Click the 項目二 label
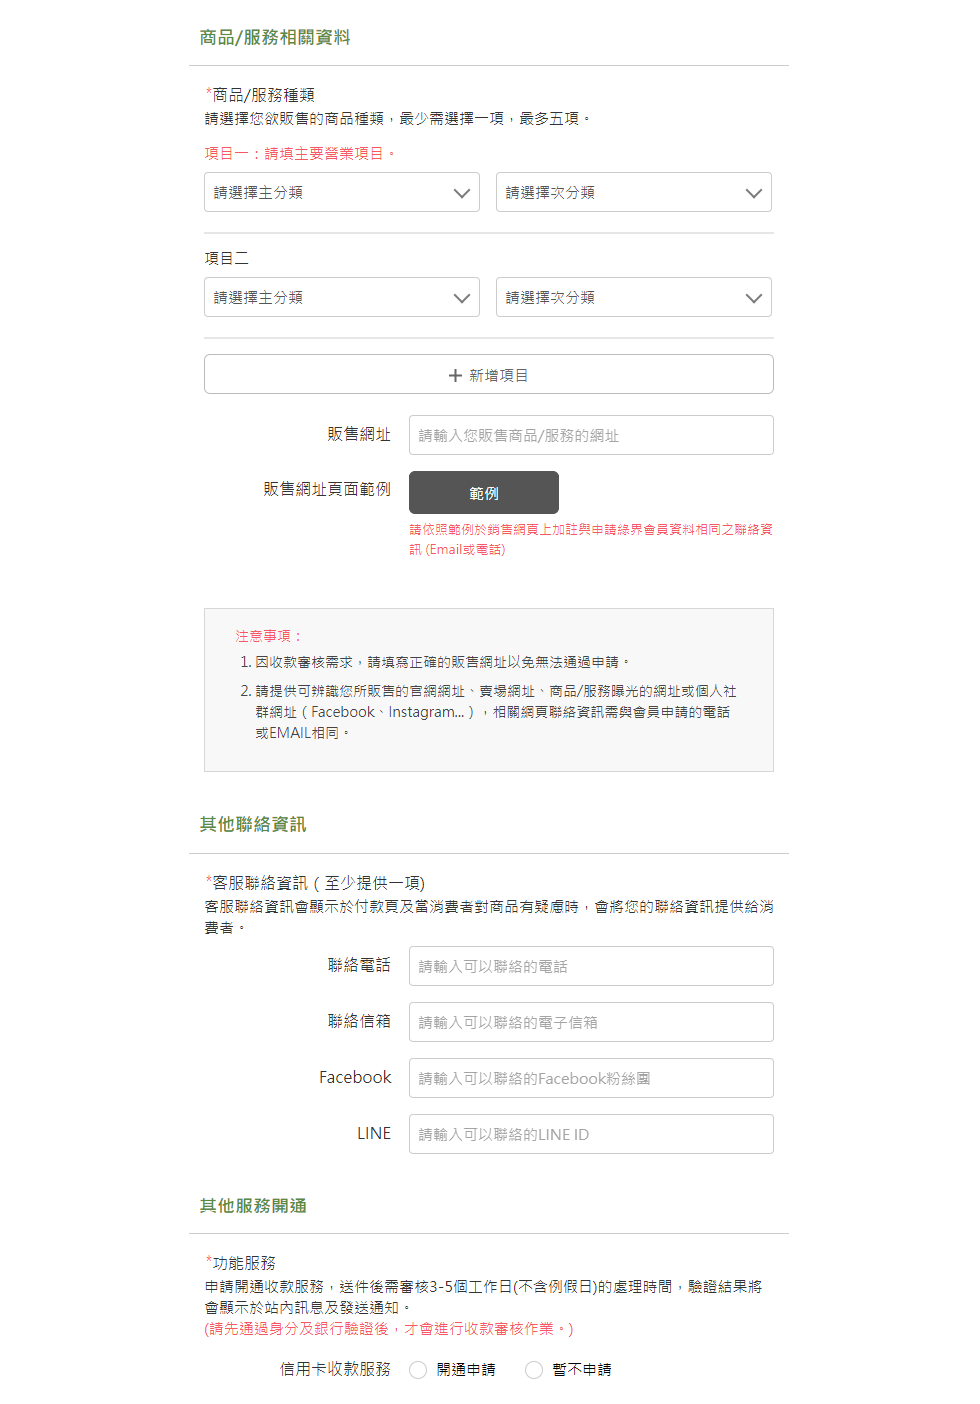980x1404 pixels. pos(227,258)
